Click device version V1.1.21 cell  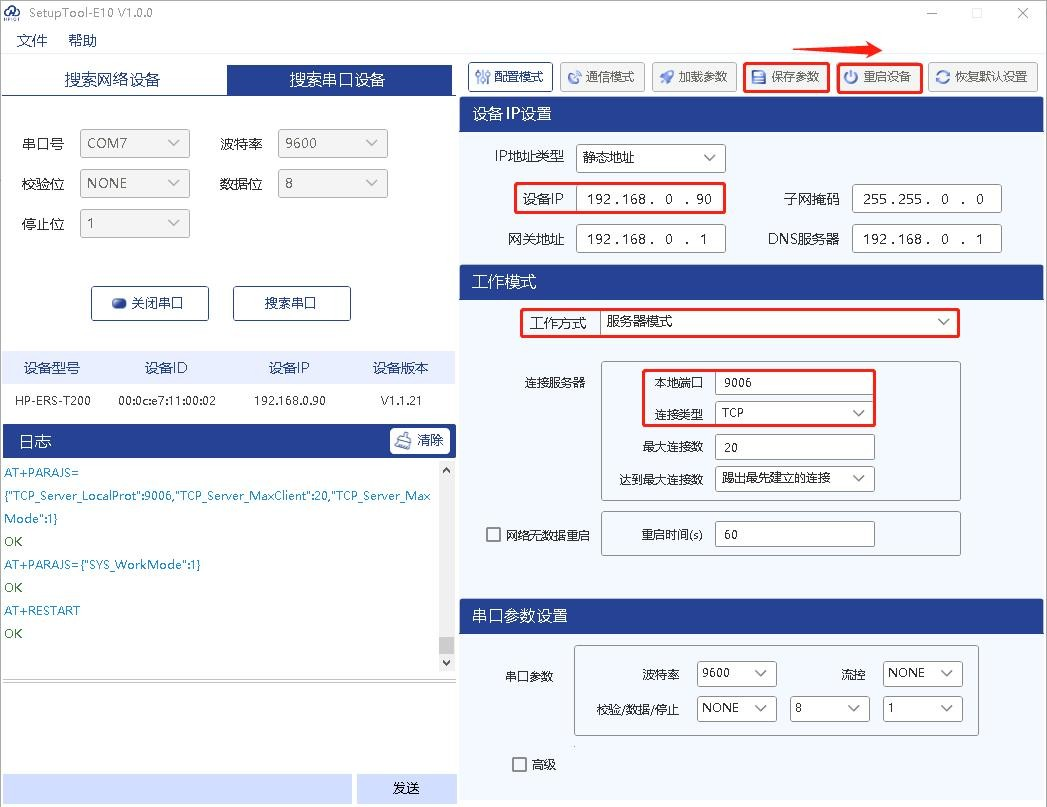coord(401,400)
